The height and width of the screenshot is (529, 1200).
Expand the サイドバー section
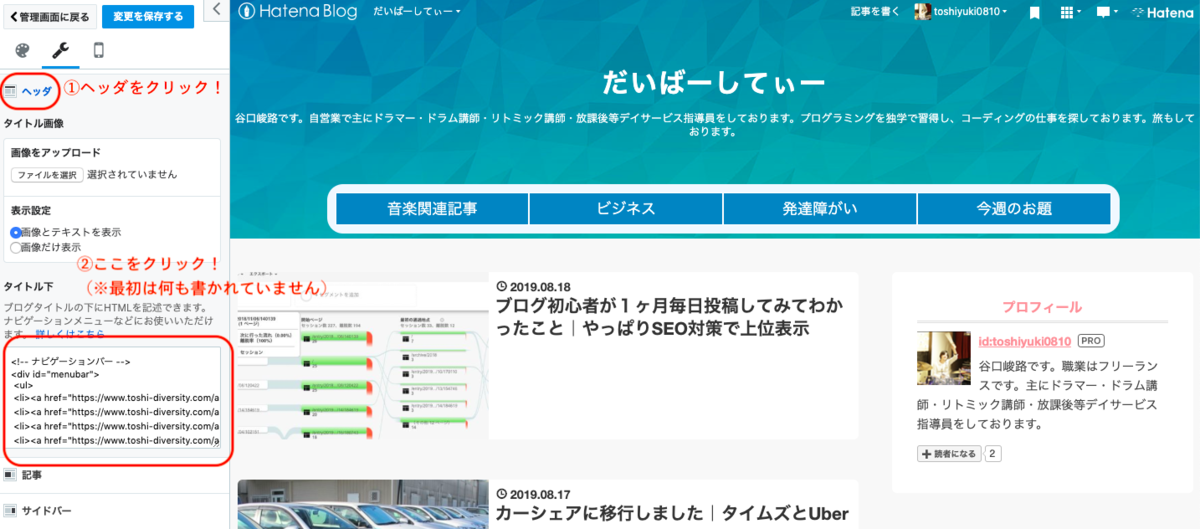tap(47, 510)
